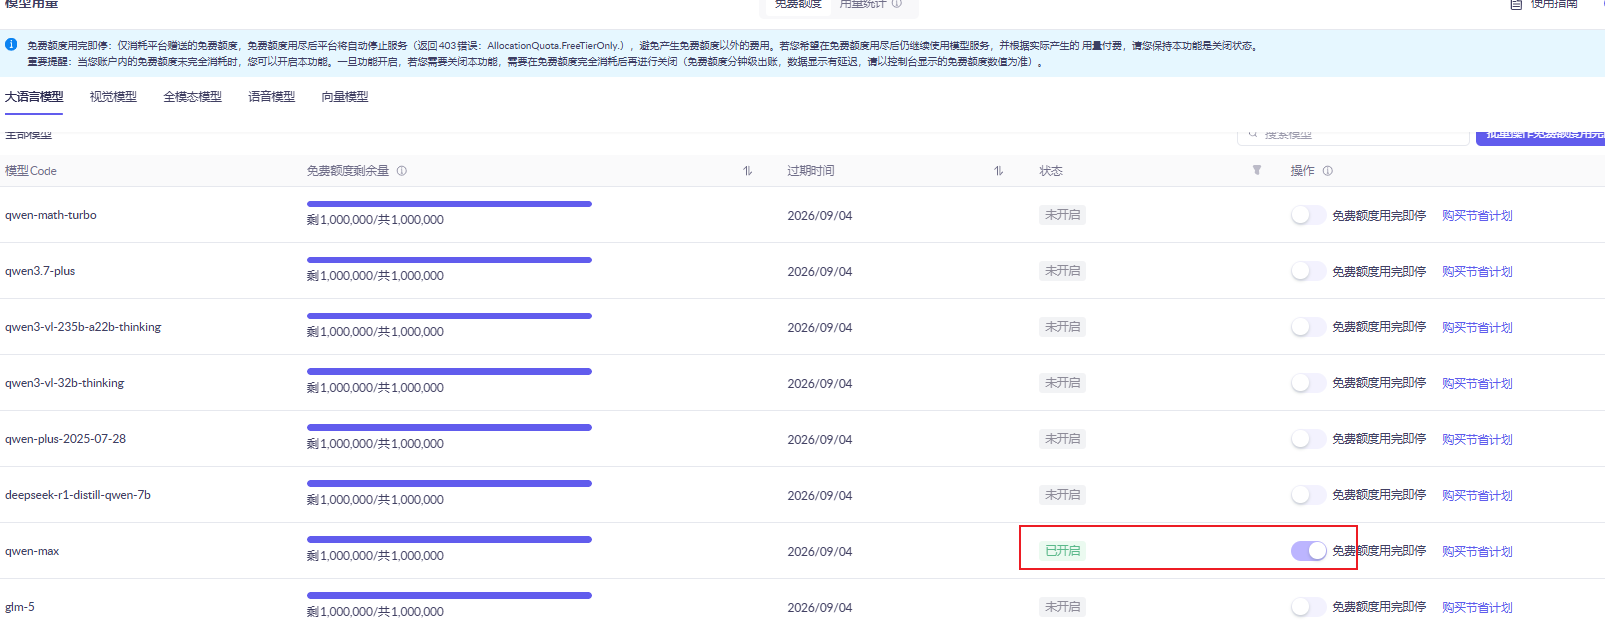This screenshot has width=1605, height=625.
Task: Click 购买节省计划 for qwen-plus-2025-07-28
Action: click(1477, 440)
